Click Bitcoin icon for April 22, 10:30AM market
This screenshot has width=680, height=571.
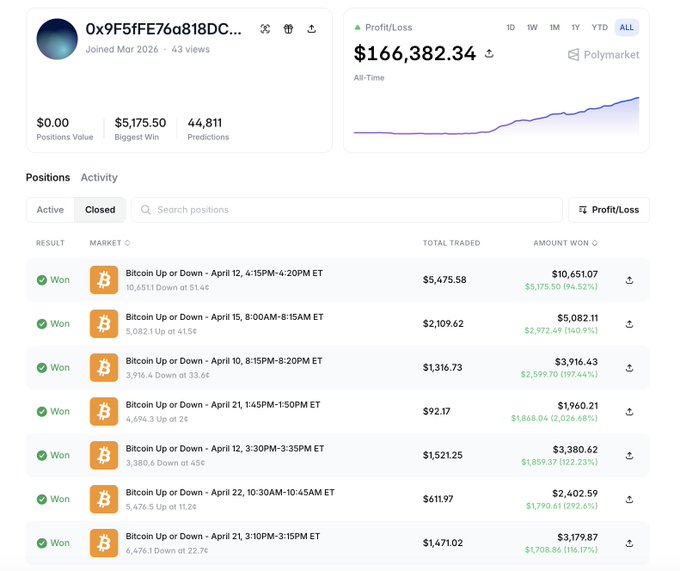point(104,499)
